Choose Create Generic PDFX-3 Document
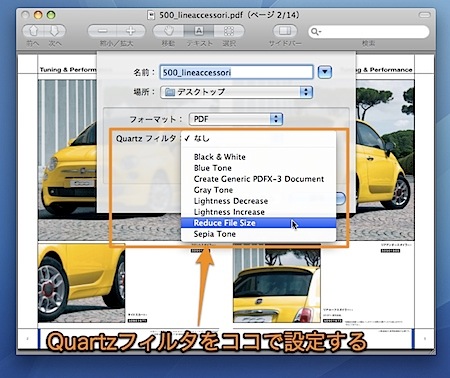450x378 pixels. click(x=258, y=179)
